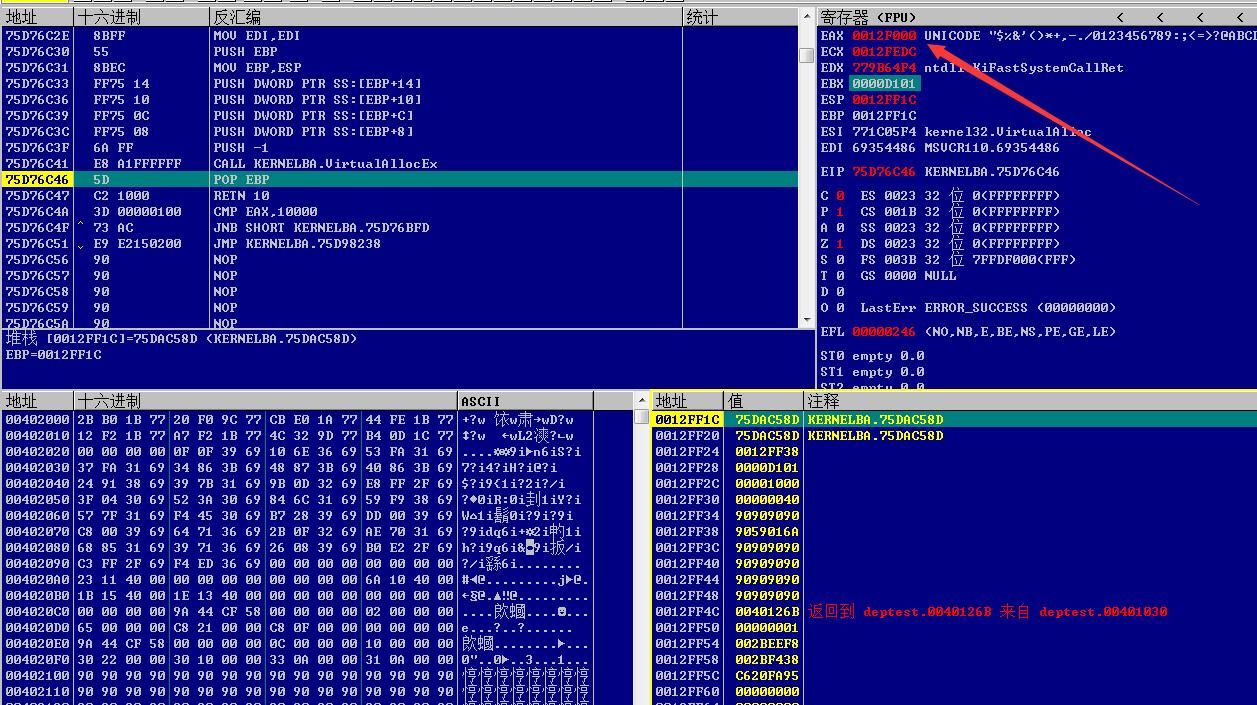1257x705 pixels.
Task: Select stack value C620FA95 at 0012FF5C
Action: (x=767, y=675)
